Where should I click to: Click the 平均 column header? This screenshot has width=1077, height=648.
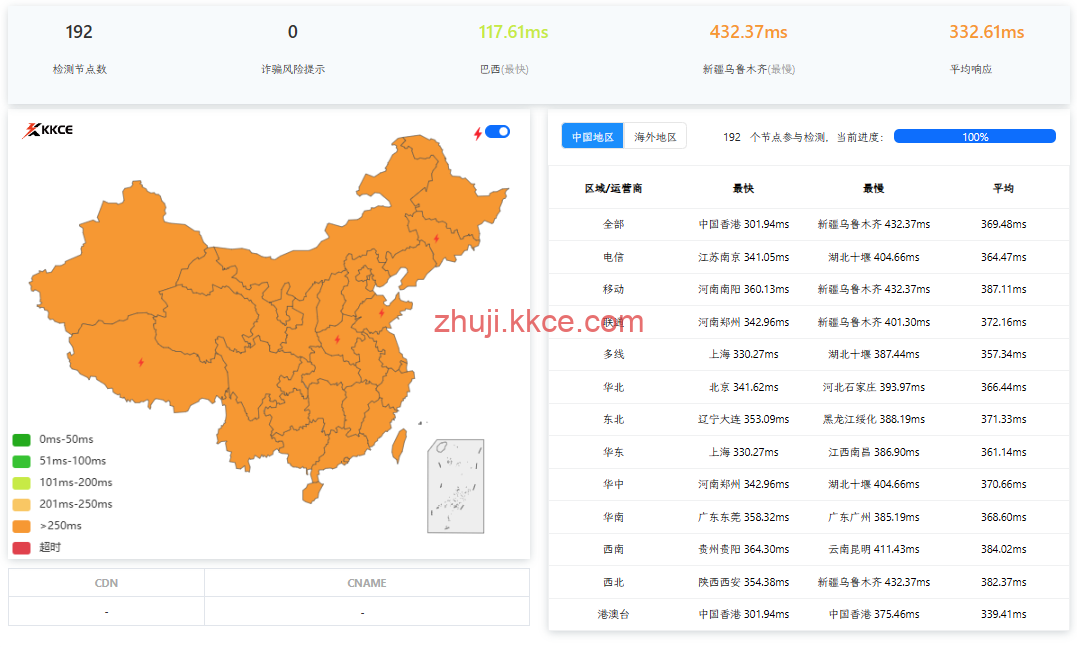(1003, 188)
